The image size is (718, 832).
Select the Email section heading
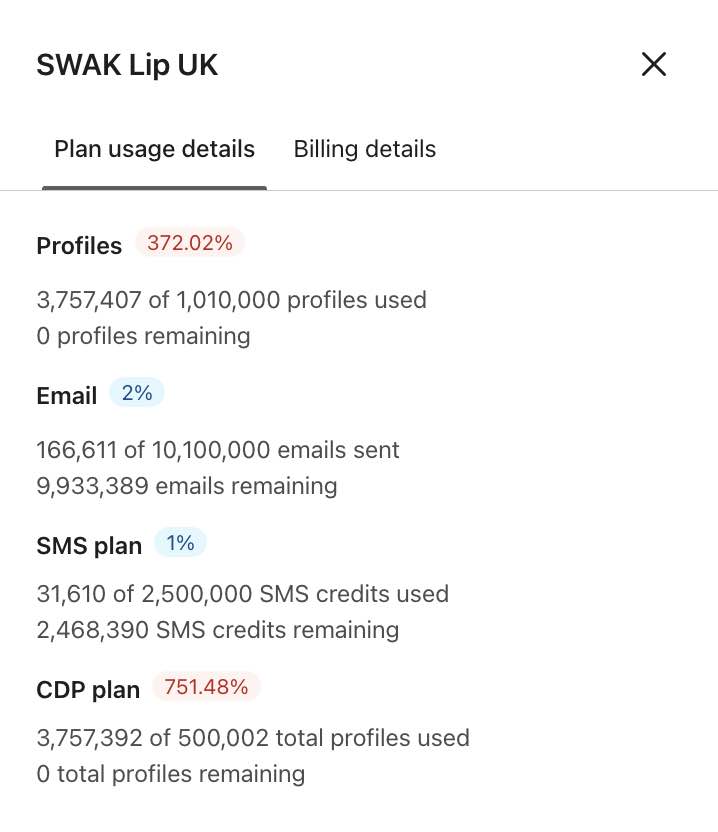pyautogui.click(x=66, y=396)
